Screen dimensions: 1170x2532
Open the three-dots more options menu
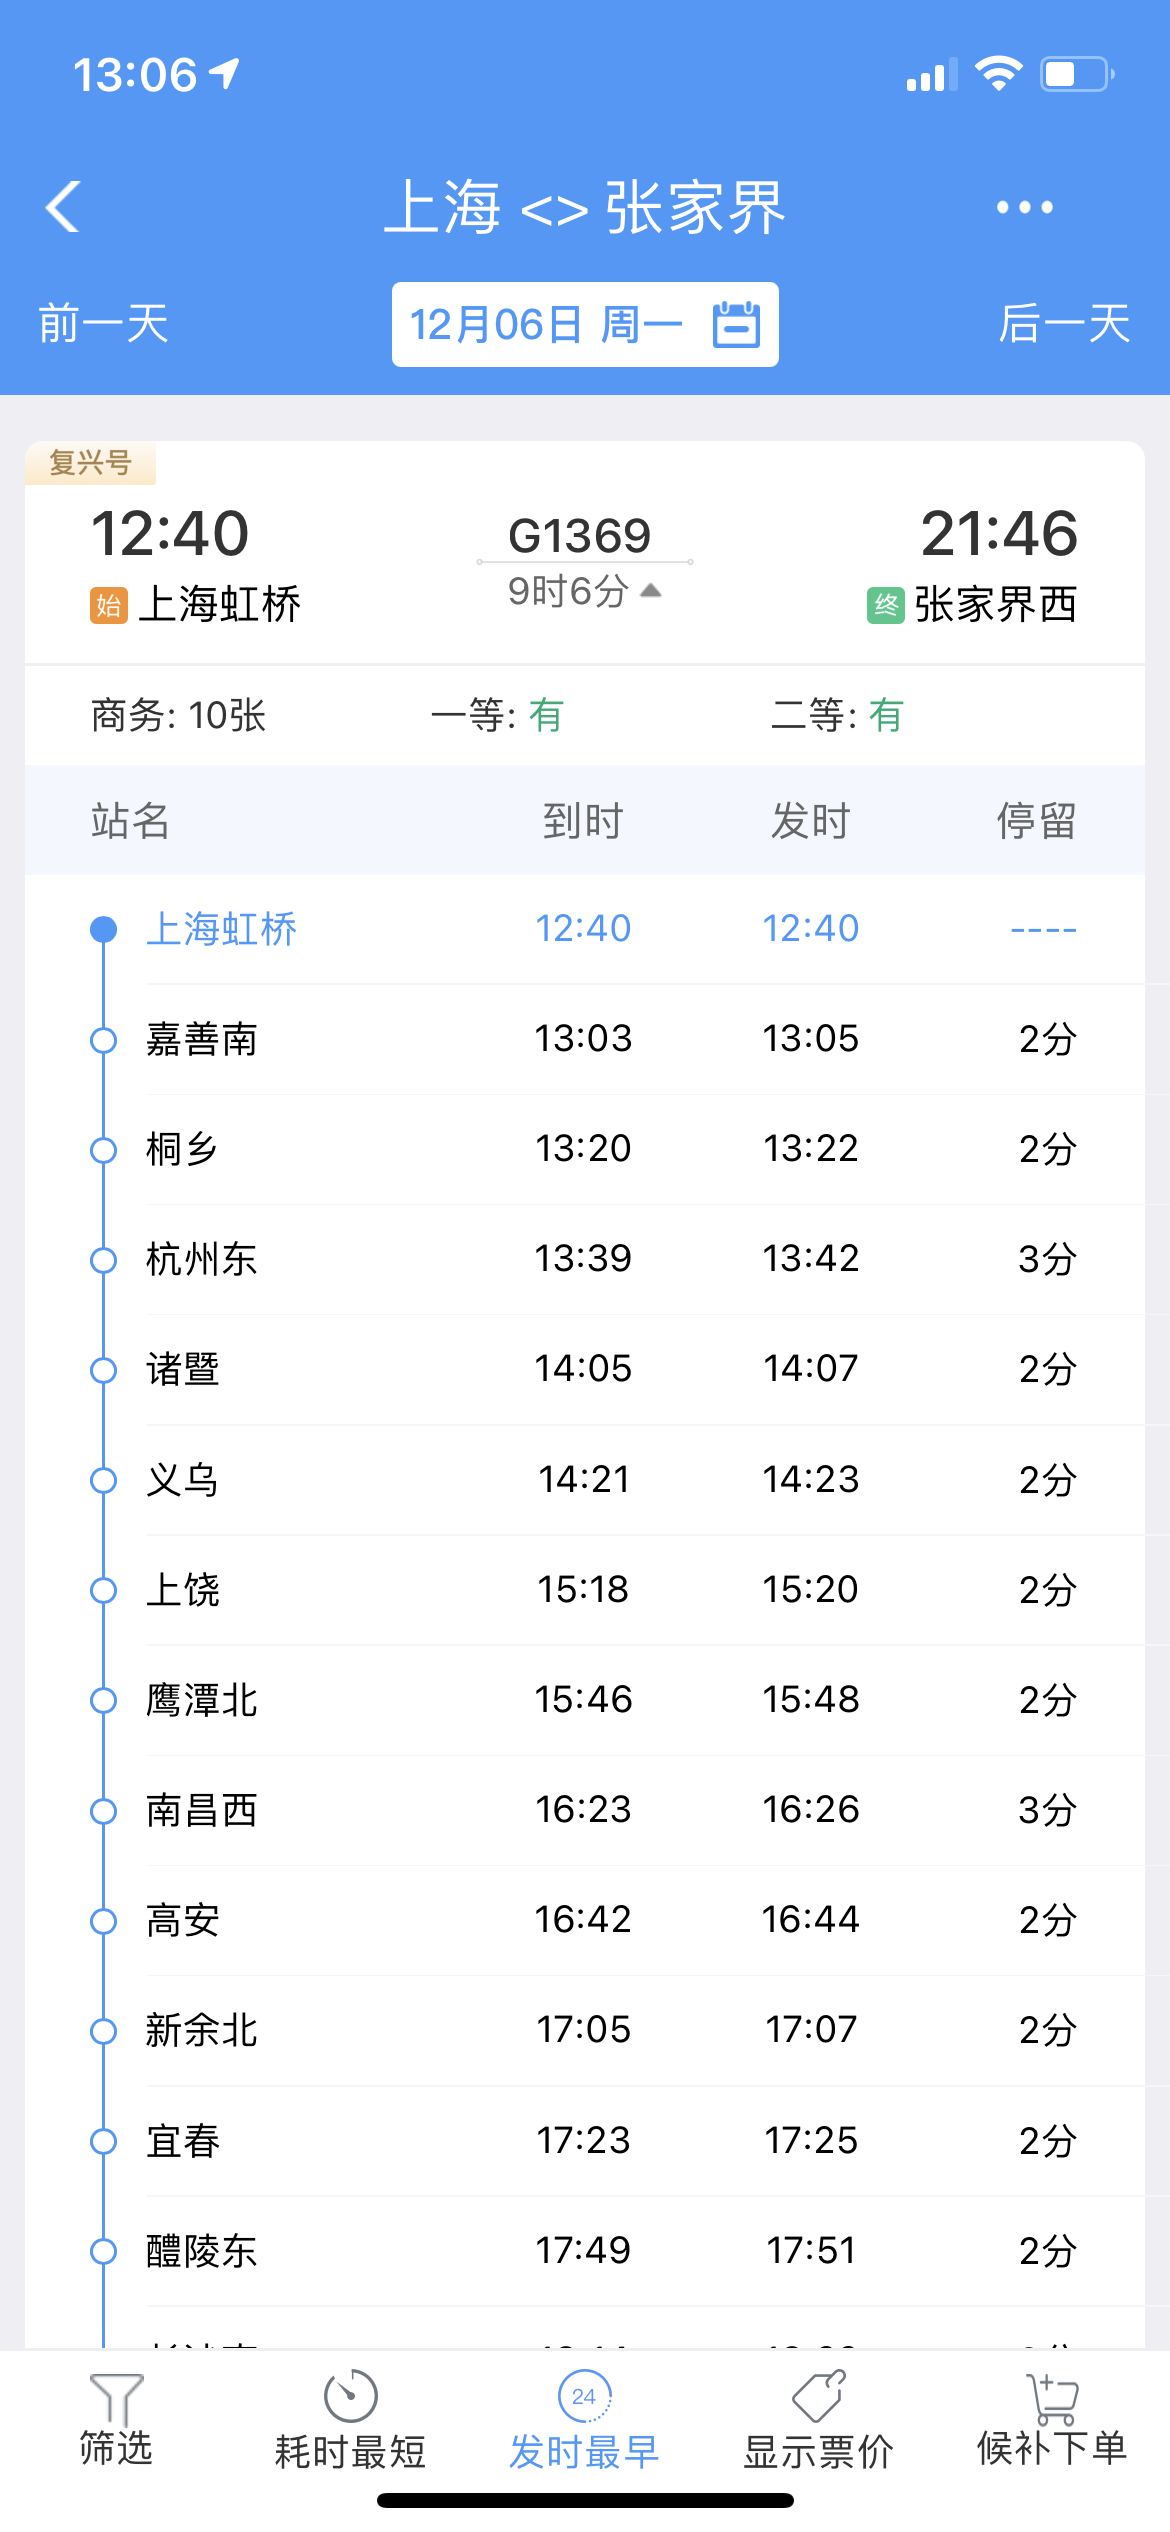click(x=1024, y=207)
